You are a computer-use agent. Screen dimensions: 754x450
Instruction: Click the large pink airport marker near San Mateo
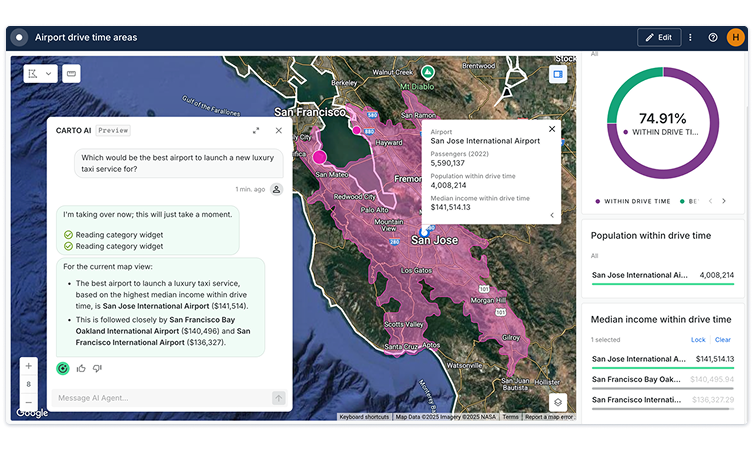click(x=320, y=157)
